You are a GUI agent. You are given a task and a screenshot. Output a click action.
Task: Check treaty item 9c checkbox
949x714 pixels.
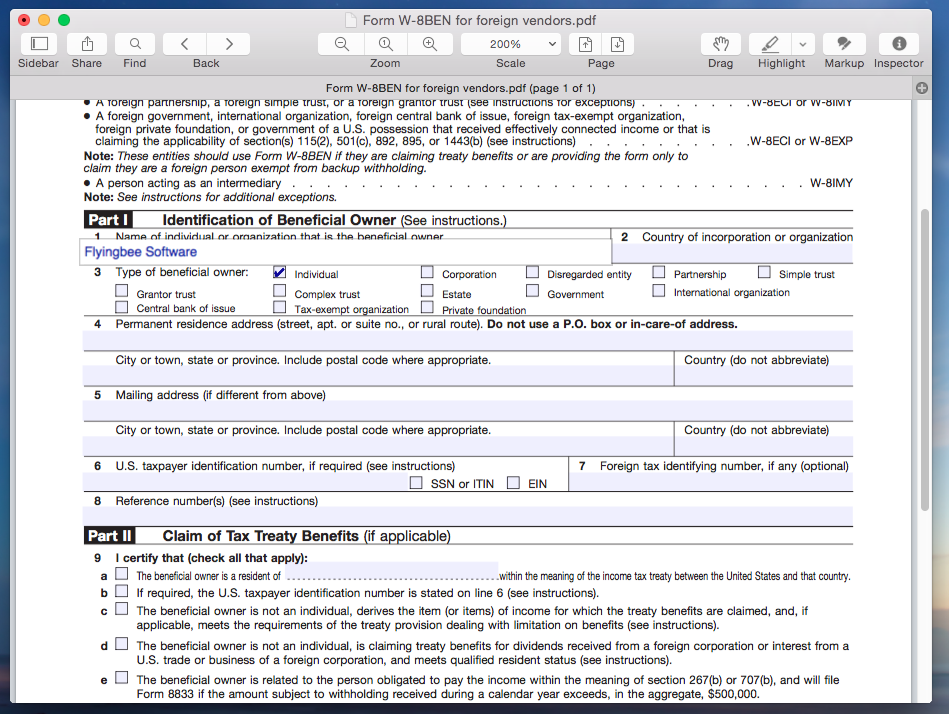coord(122,609)
